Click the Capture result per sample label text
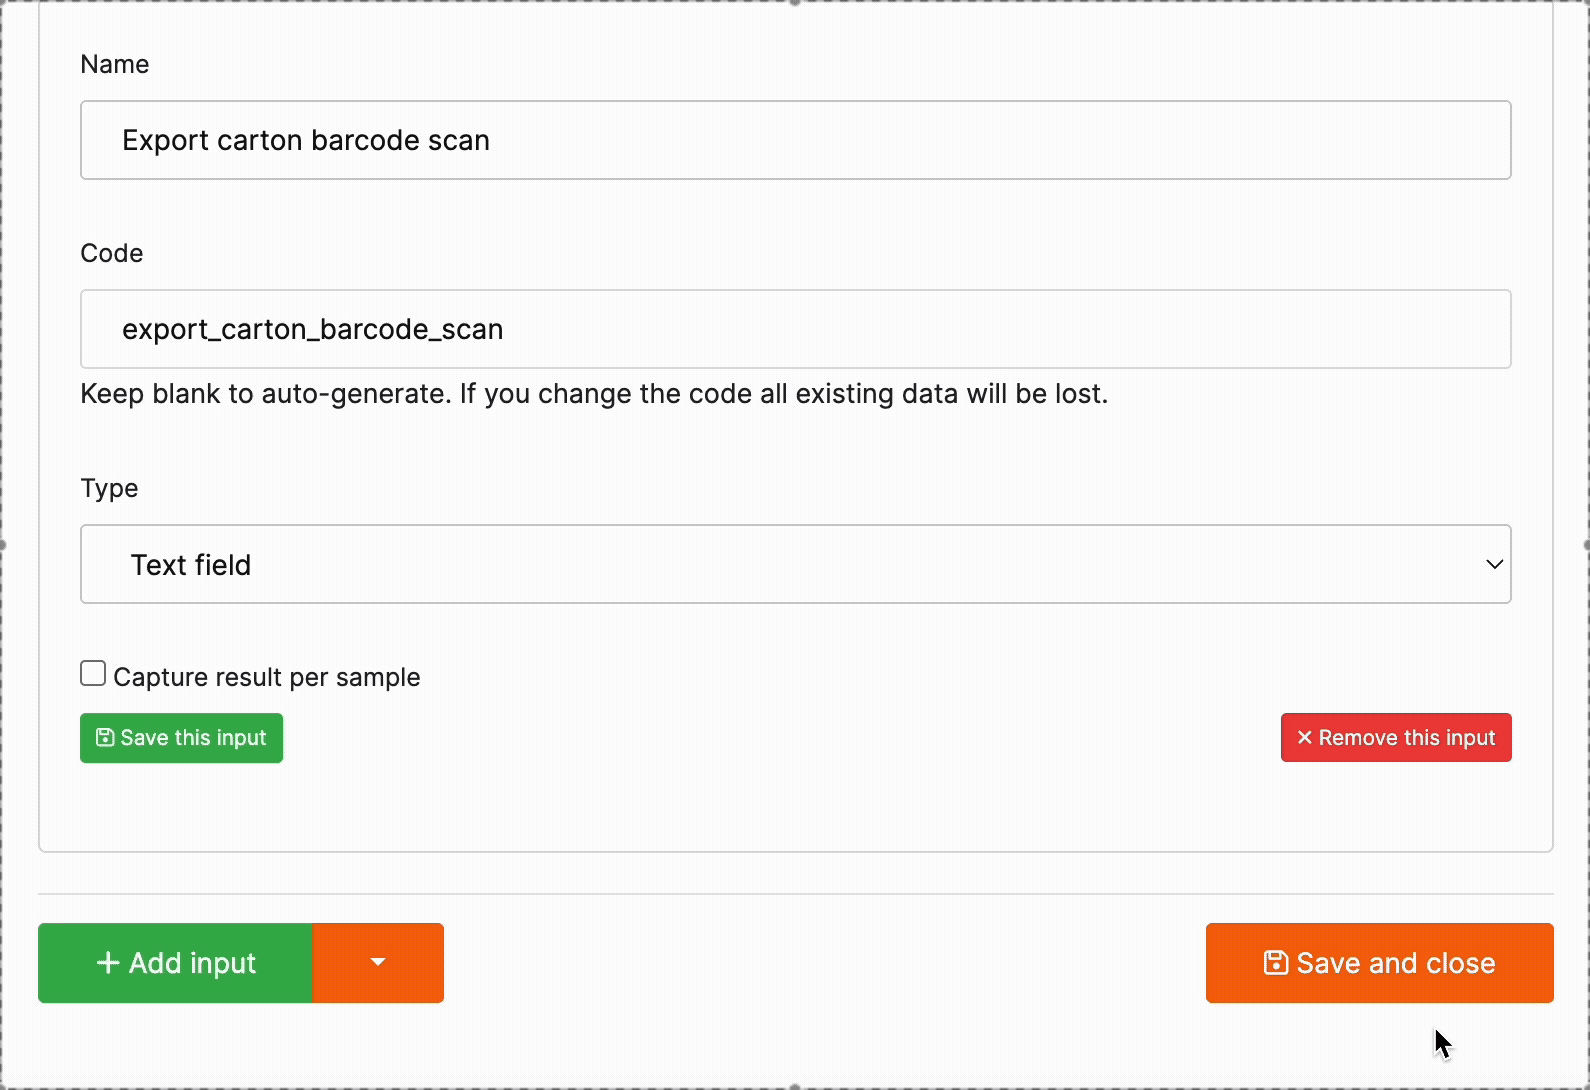The height and width of the screenshot is (1090, 1590). [266, 677]
